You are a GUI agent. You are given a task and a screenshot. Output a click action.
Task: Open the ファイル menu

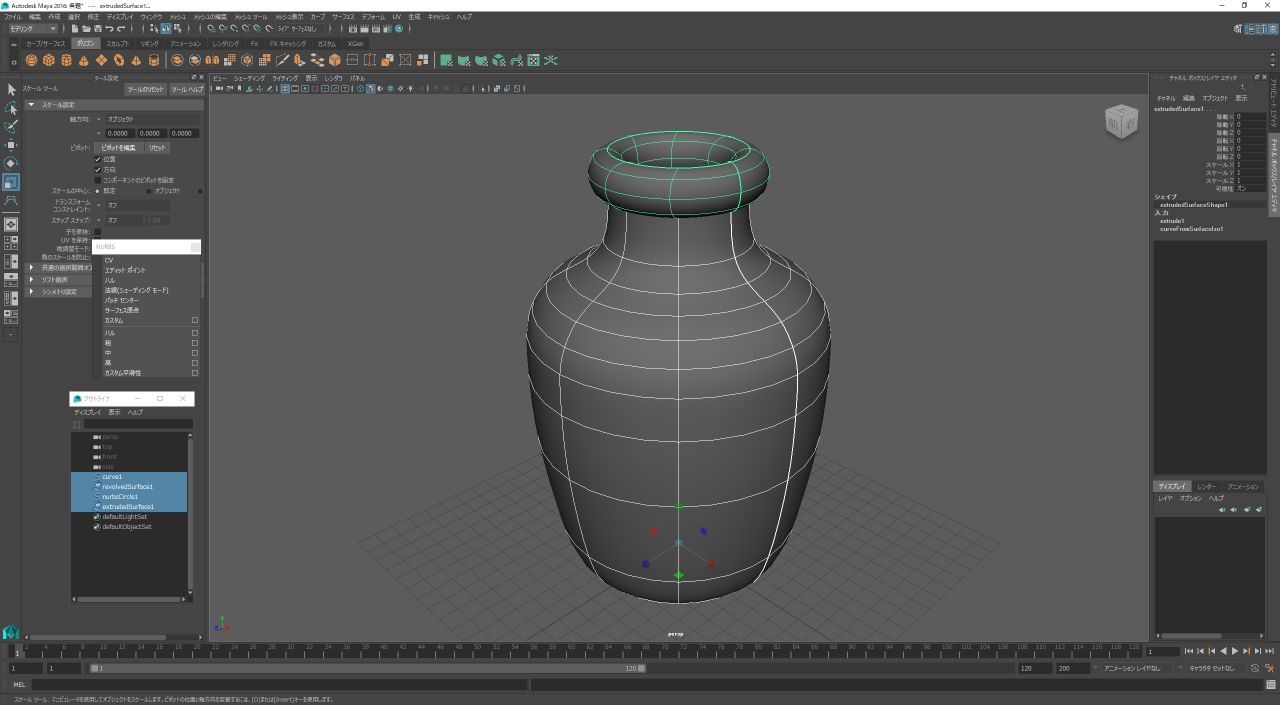click(x=13, y=17)
